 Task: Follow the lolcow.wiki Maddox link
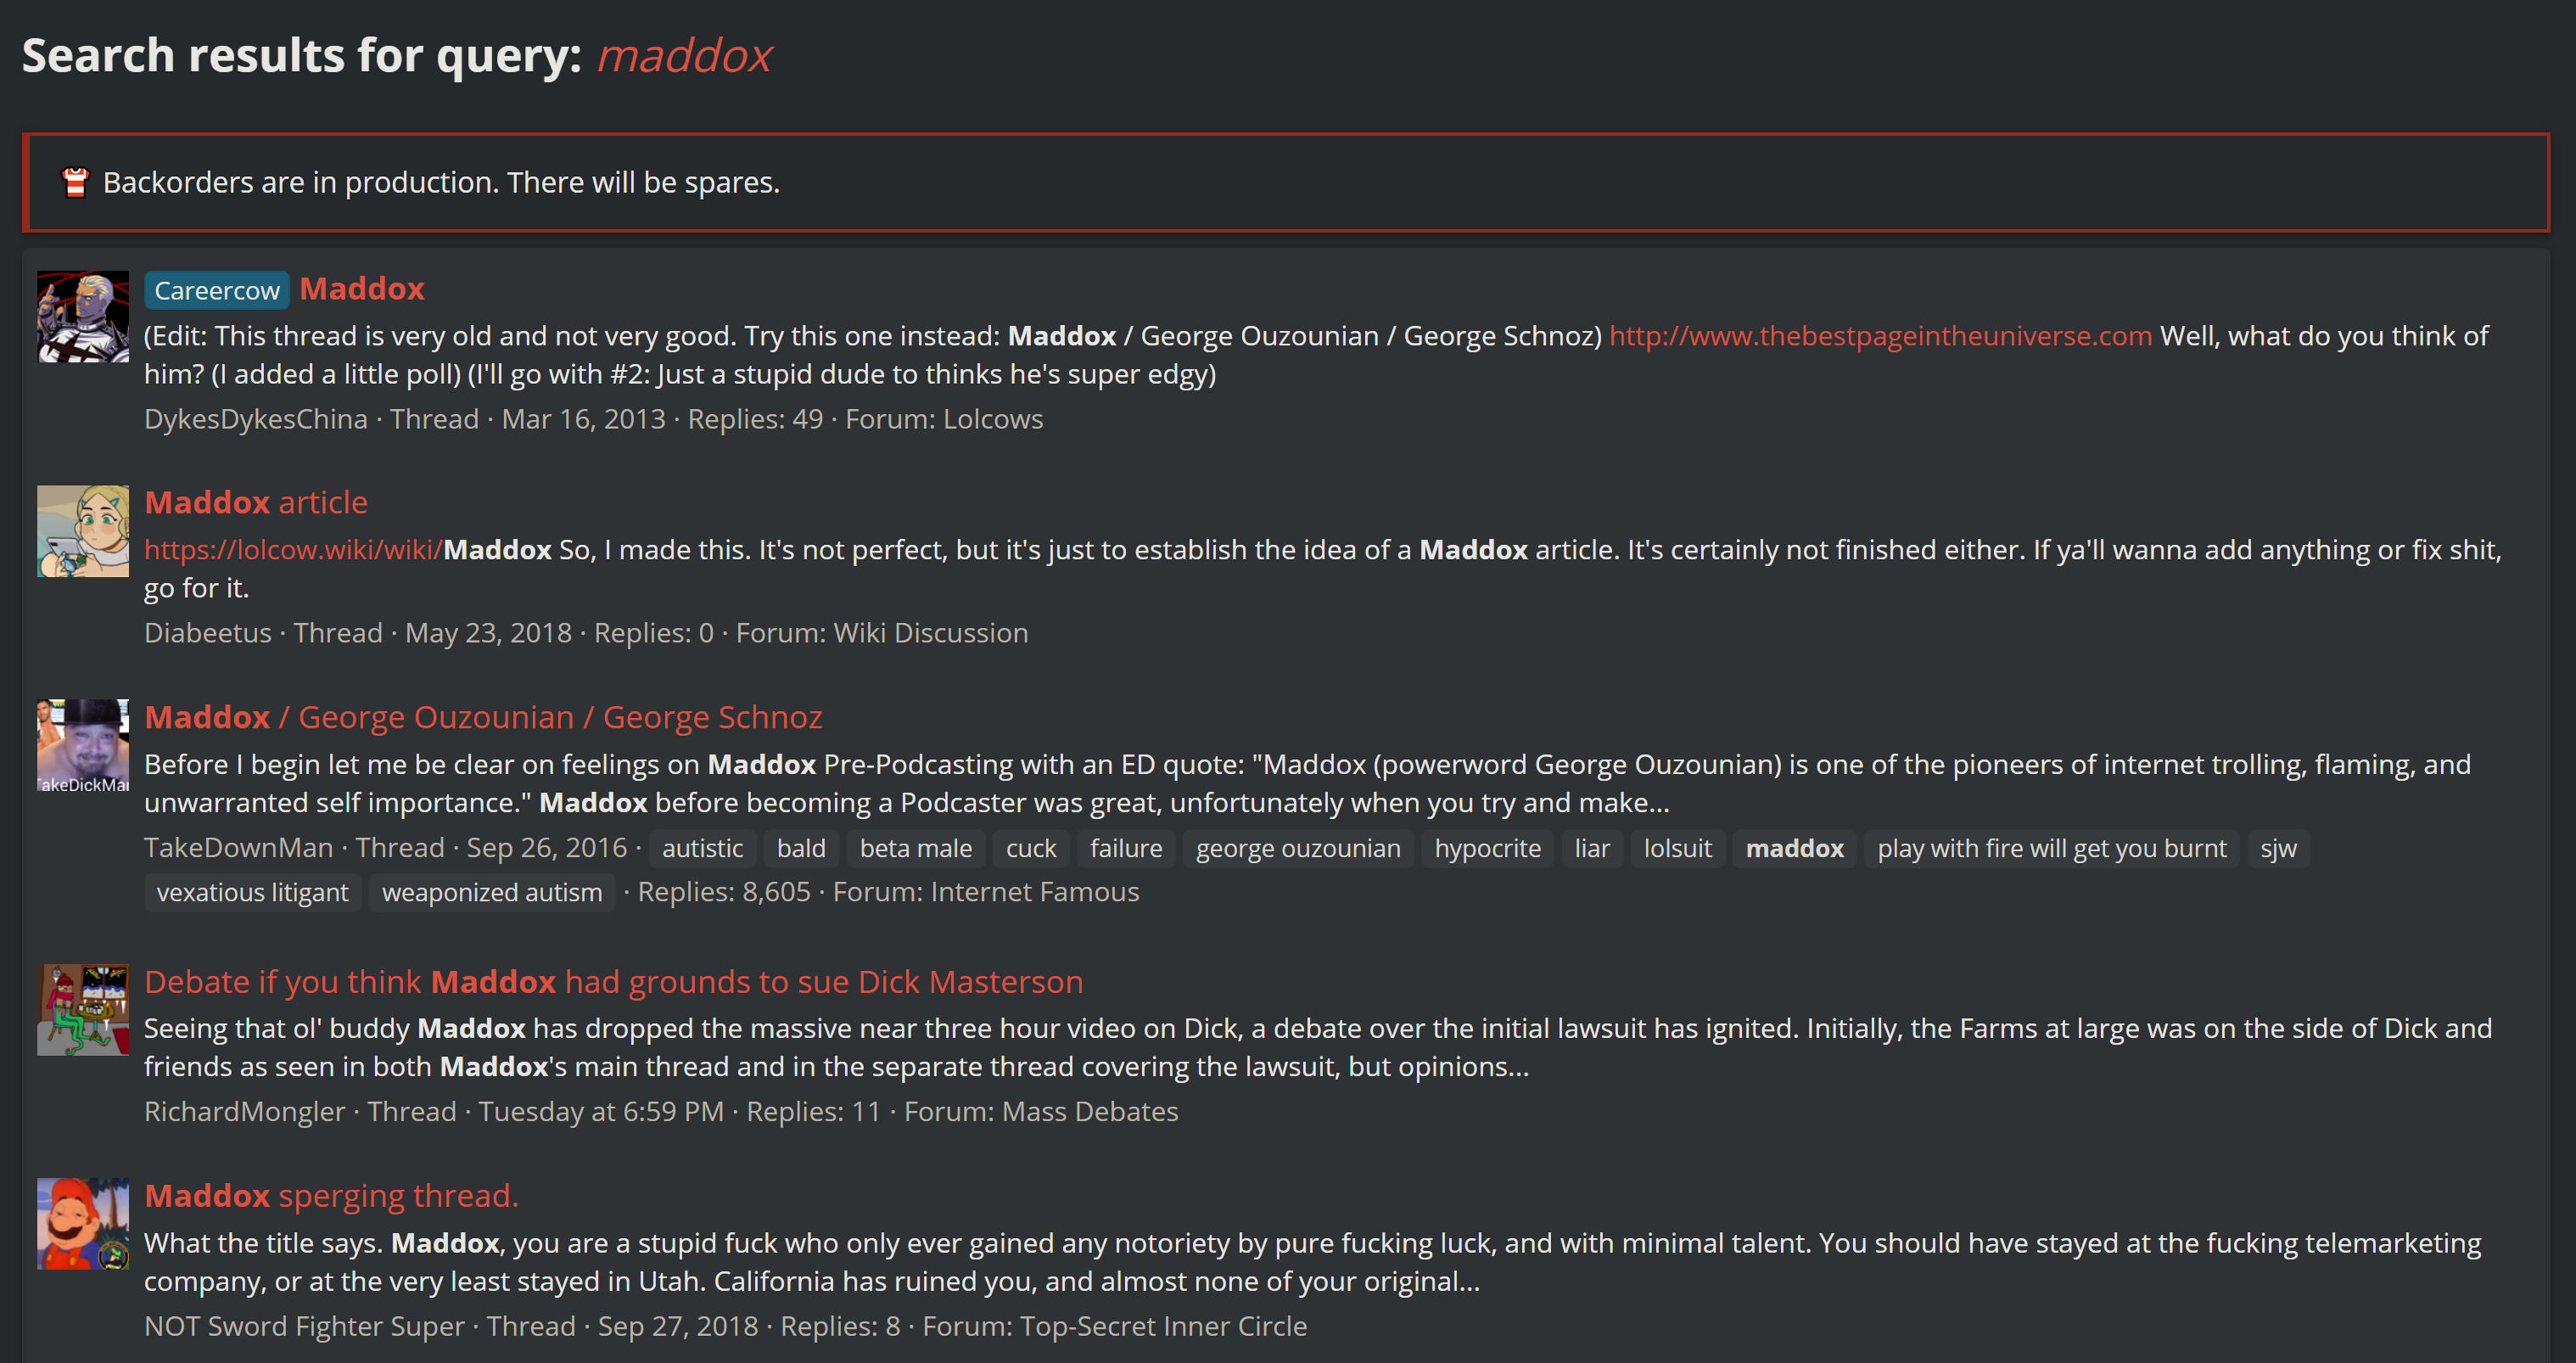[x=348, y=550]
